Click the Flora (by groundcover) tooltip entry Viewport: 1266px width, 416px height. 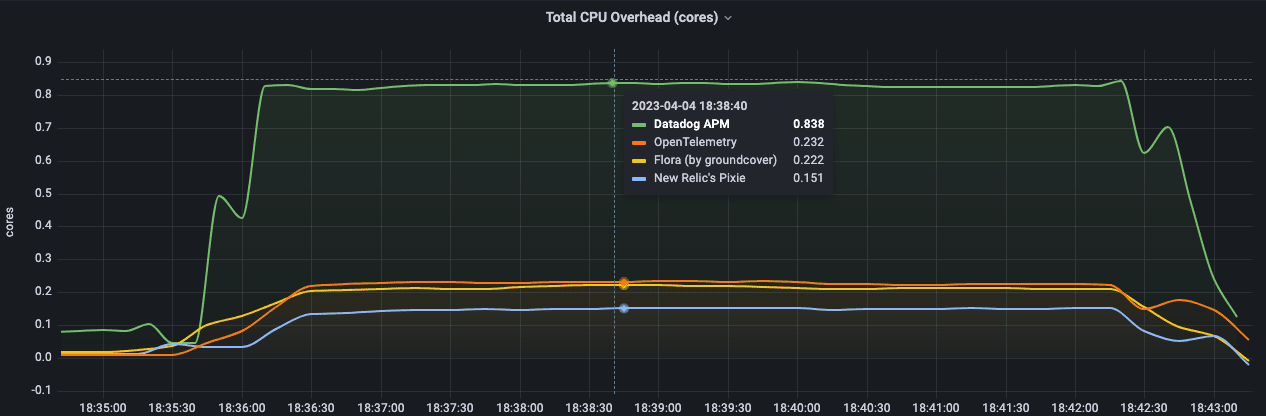pos(728,160)
